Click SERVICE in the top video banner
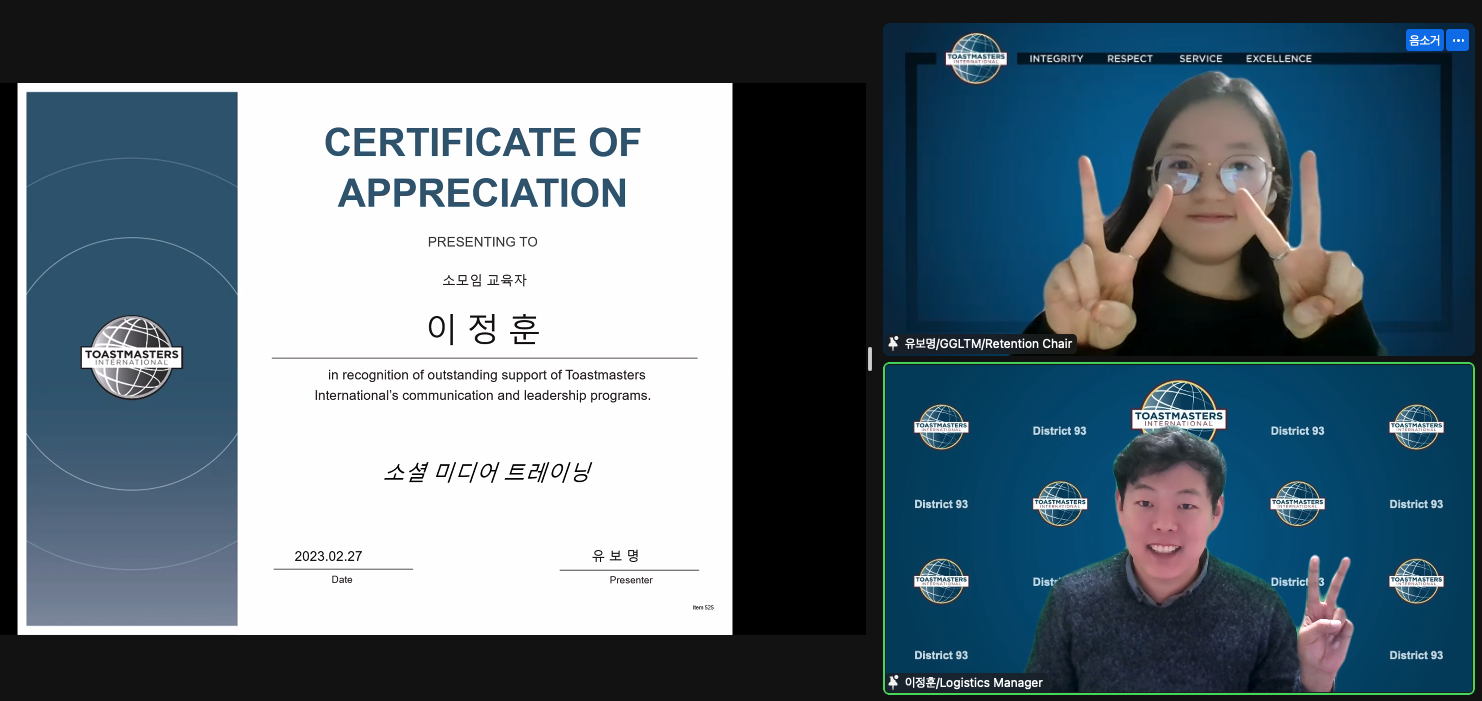This screenshot has height=701, width=1482. (1201, 59)
